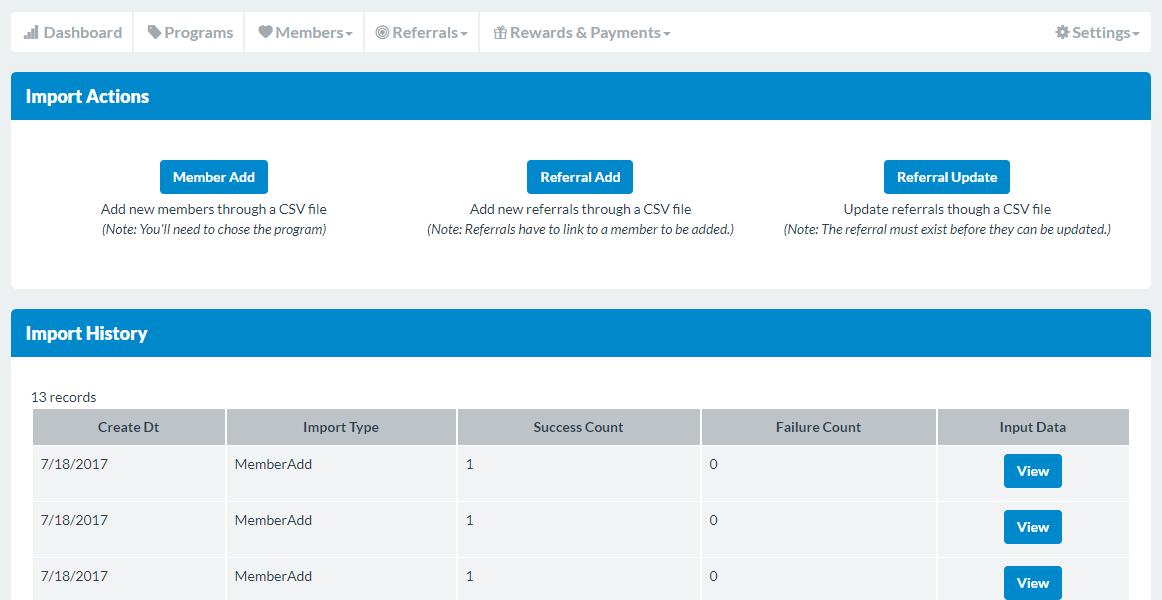Open the Rewards & Payments menu label

pyautogui.click(x=585, y=33)
